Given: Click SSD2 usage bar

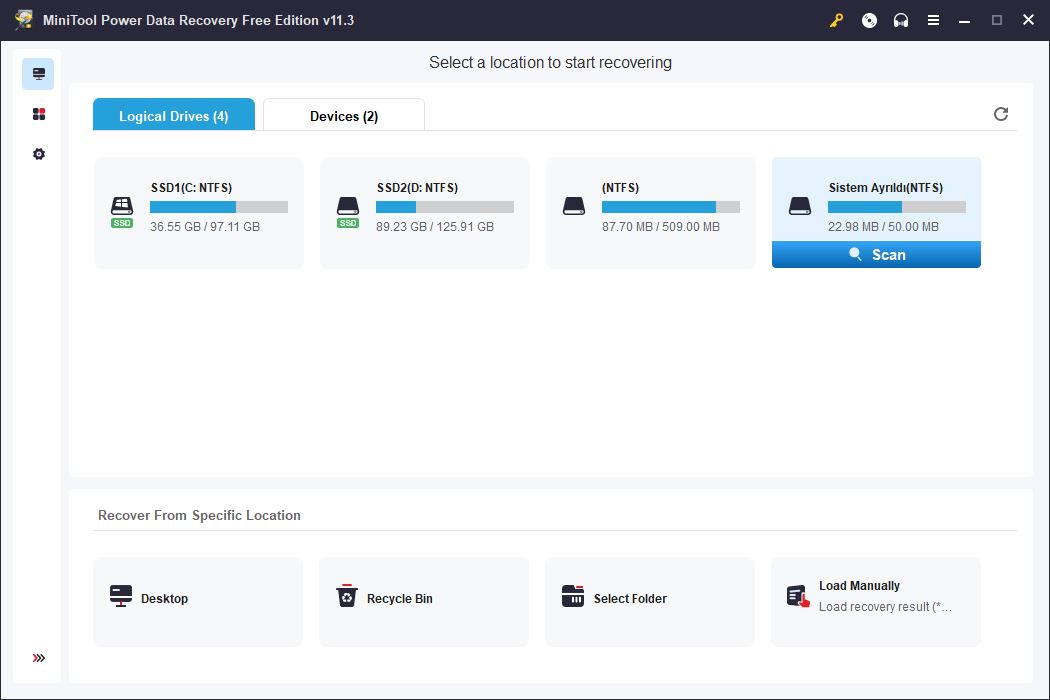Looking at the screenshot, I should coord(445,207).
